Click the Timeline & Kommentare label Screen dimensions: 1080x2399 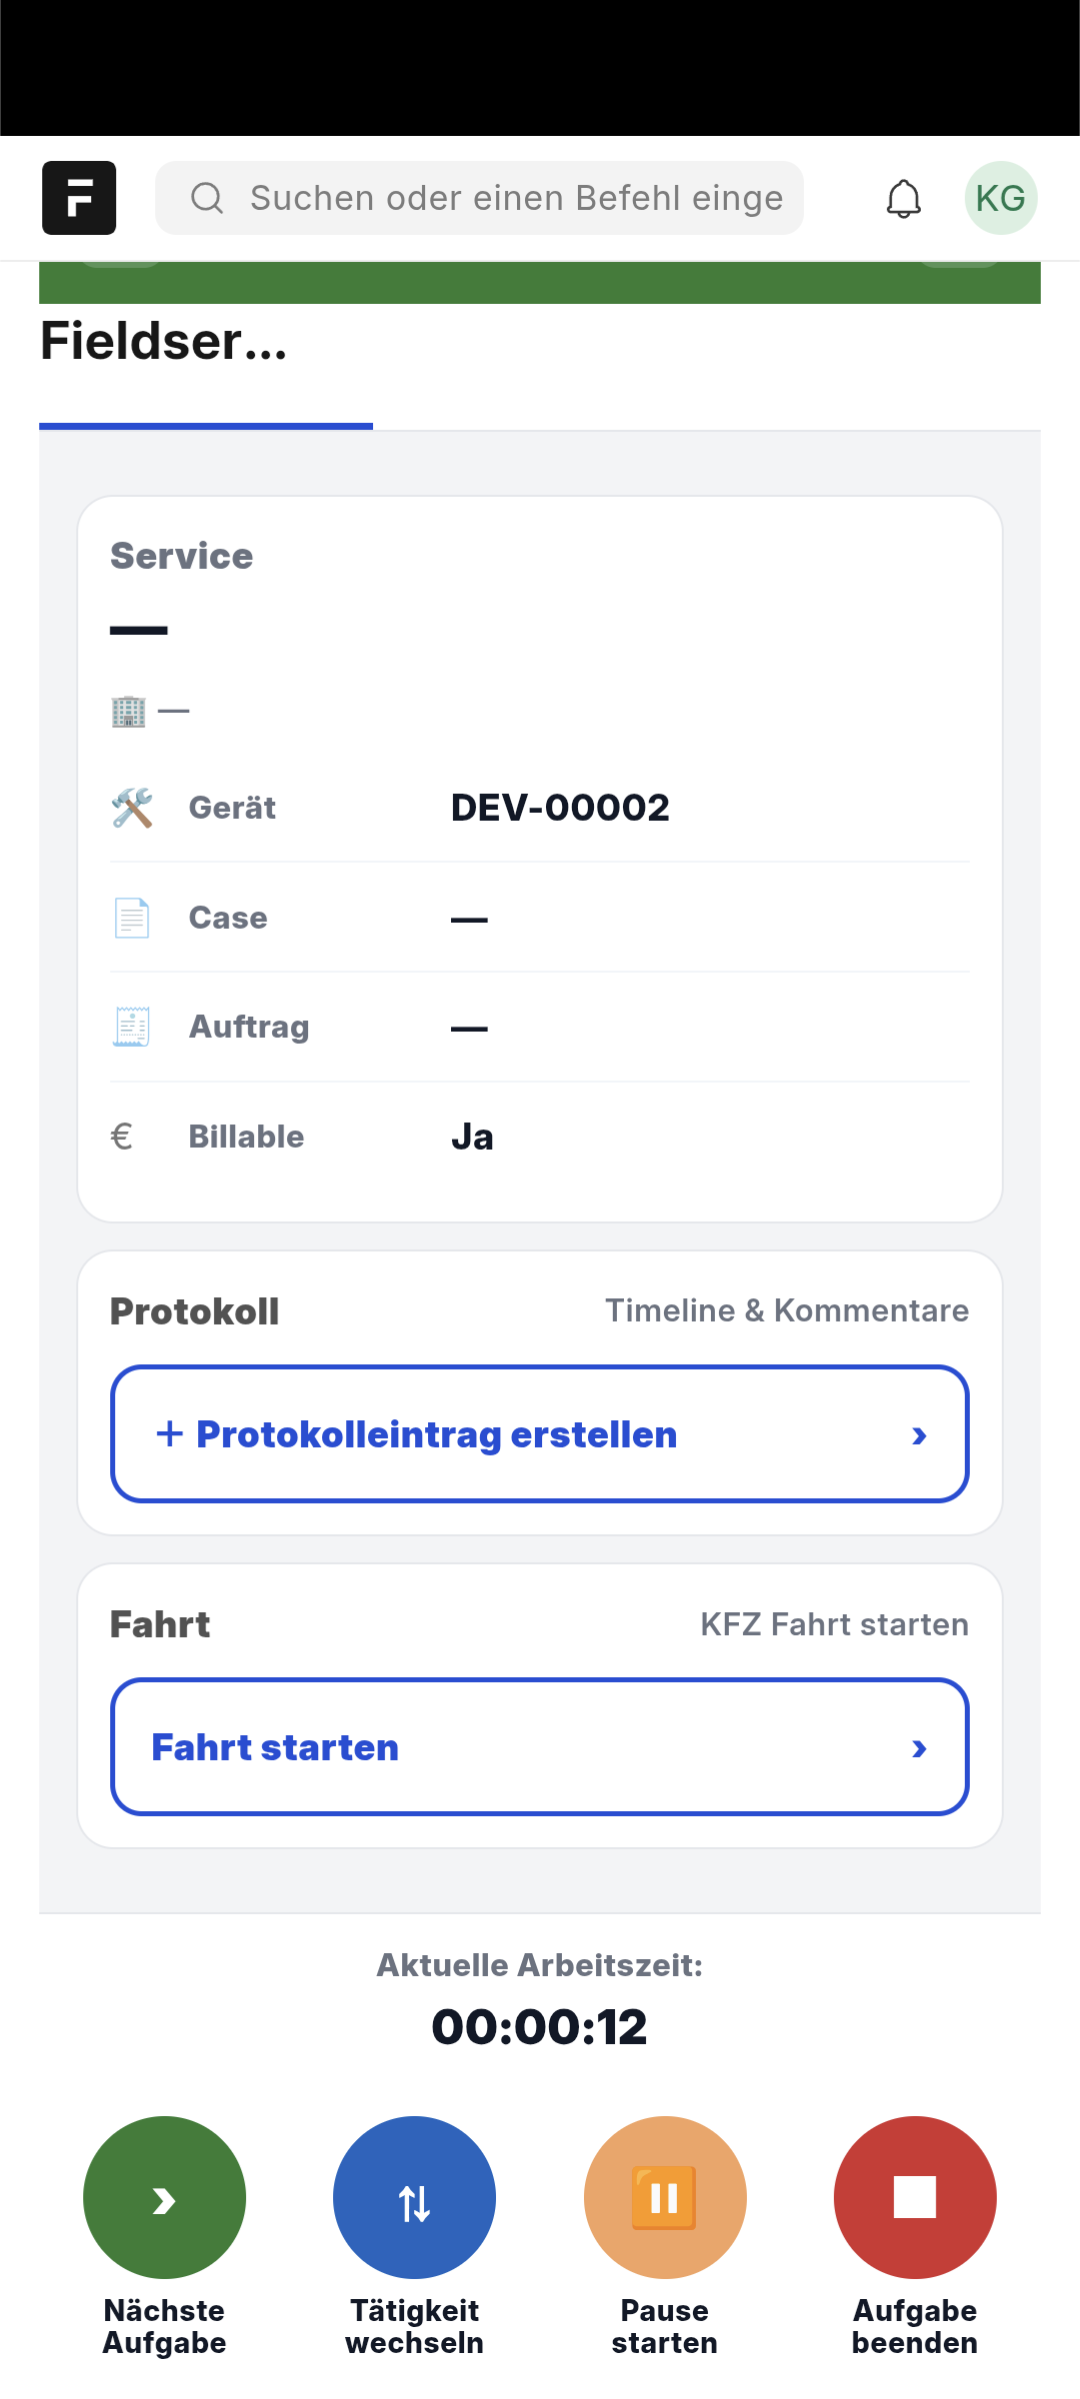[x=786, y=1311]
